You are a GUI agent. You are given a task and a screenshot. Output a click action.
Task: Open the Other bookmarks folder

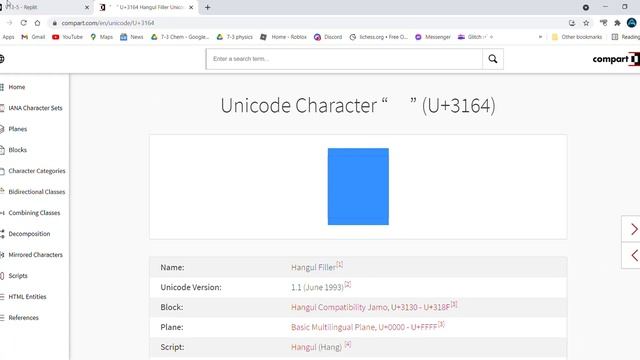click(577, 37)
